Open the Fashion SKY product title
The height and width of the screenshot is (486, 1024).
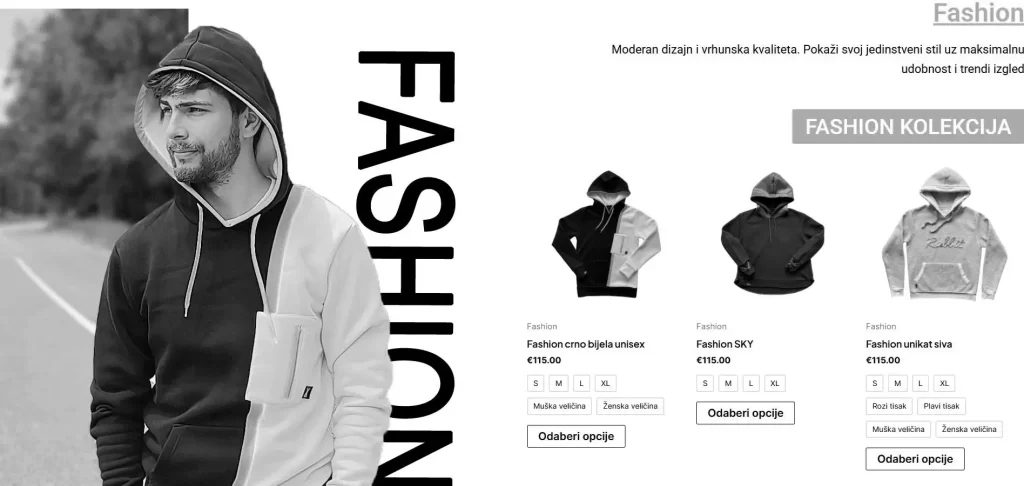[724, 344]
